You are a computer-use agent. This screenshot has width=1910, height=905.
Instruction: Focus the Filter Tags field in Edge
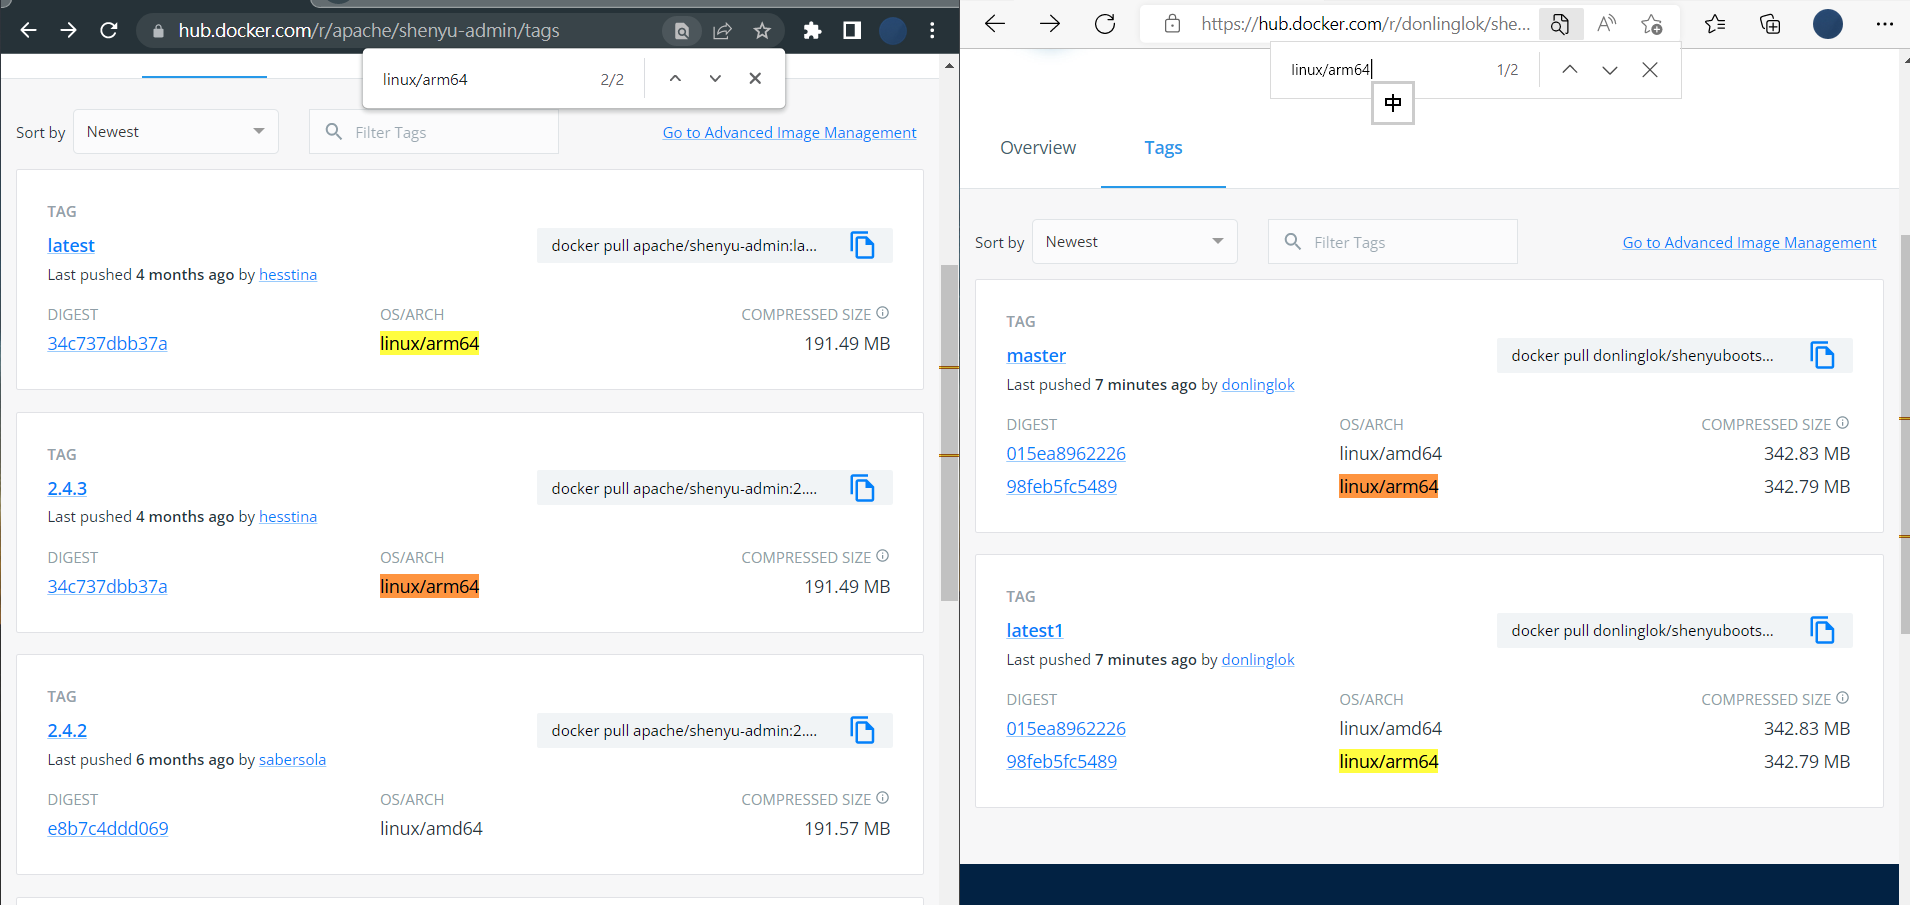point(1393,242)
